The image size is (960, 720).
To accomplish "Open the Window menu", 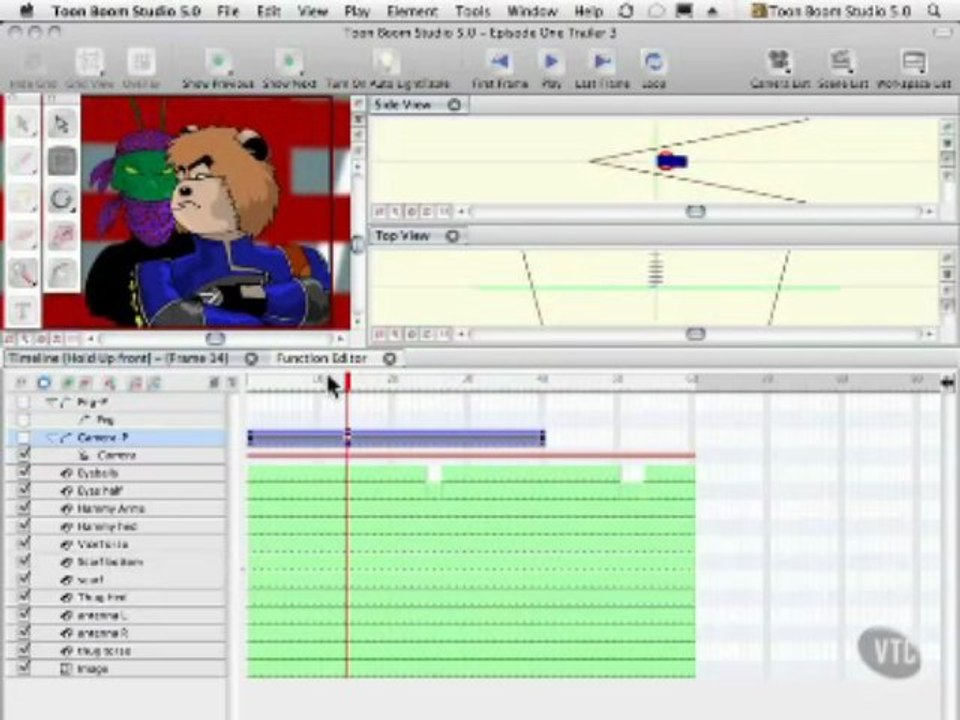I will [x=531, y=11].
